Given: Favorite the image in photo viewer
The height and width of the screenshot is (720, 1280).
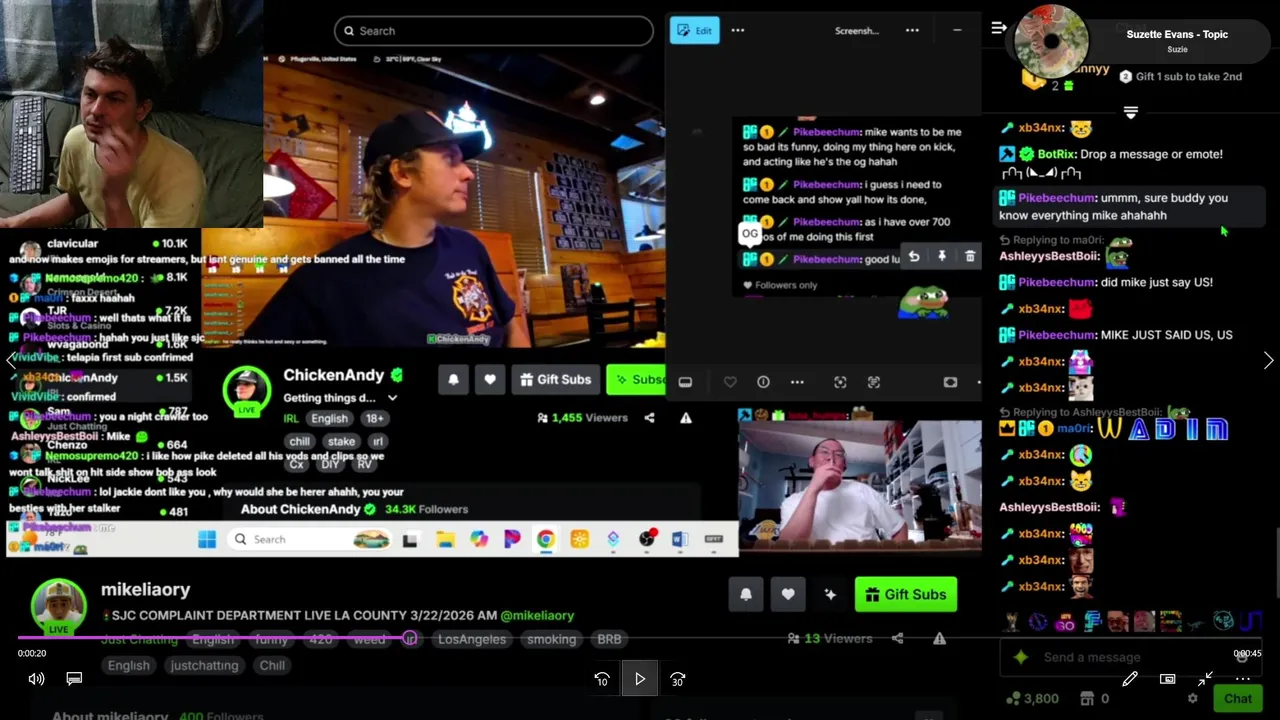Looking at the screenshot, I should tap(730, 382).
